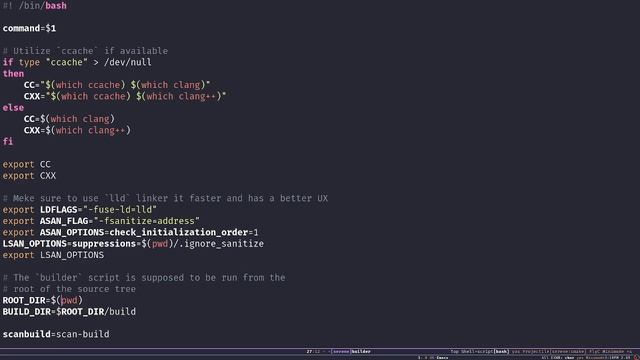Screen dimensions: 640x360
Task: Click "Shell-script" major mode in mode line
Action: (477, 351)
